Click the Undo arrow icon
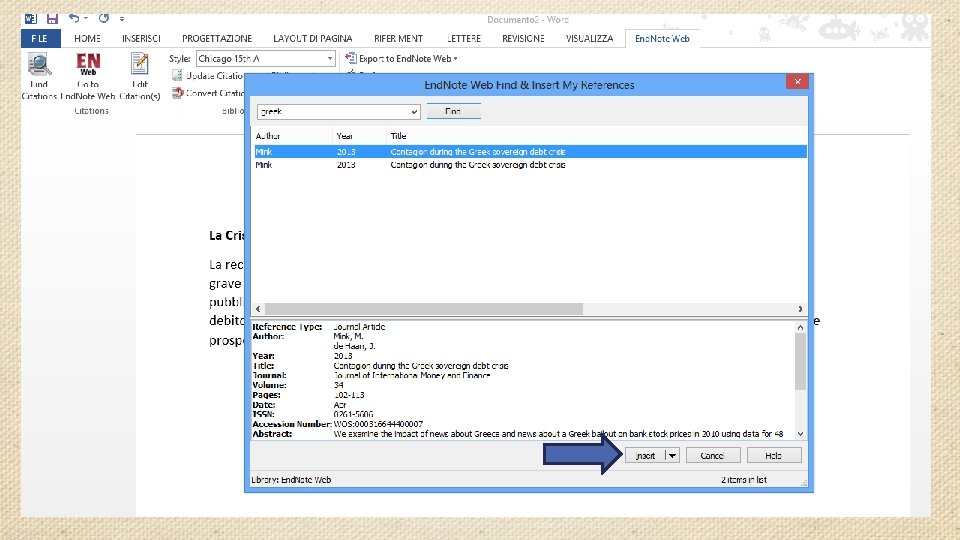The height and width of the screenshot is (540, 960). (x=74, y=18)
